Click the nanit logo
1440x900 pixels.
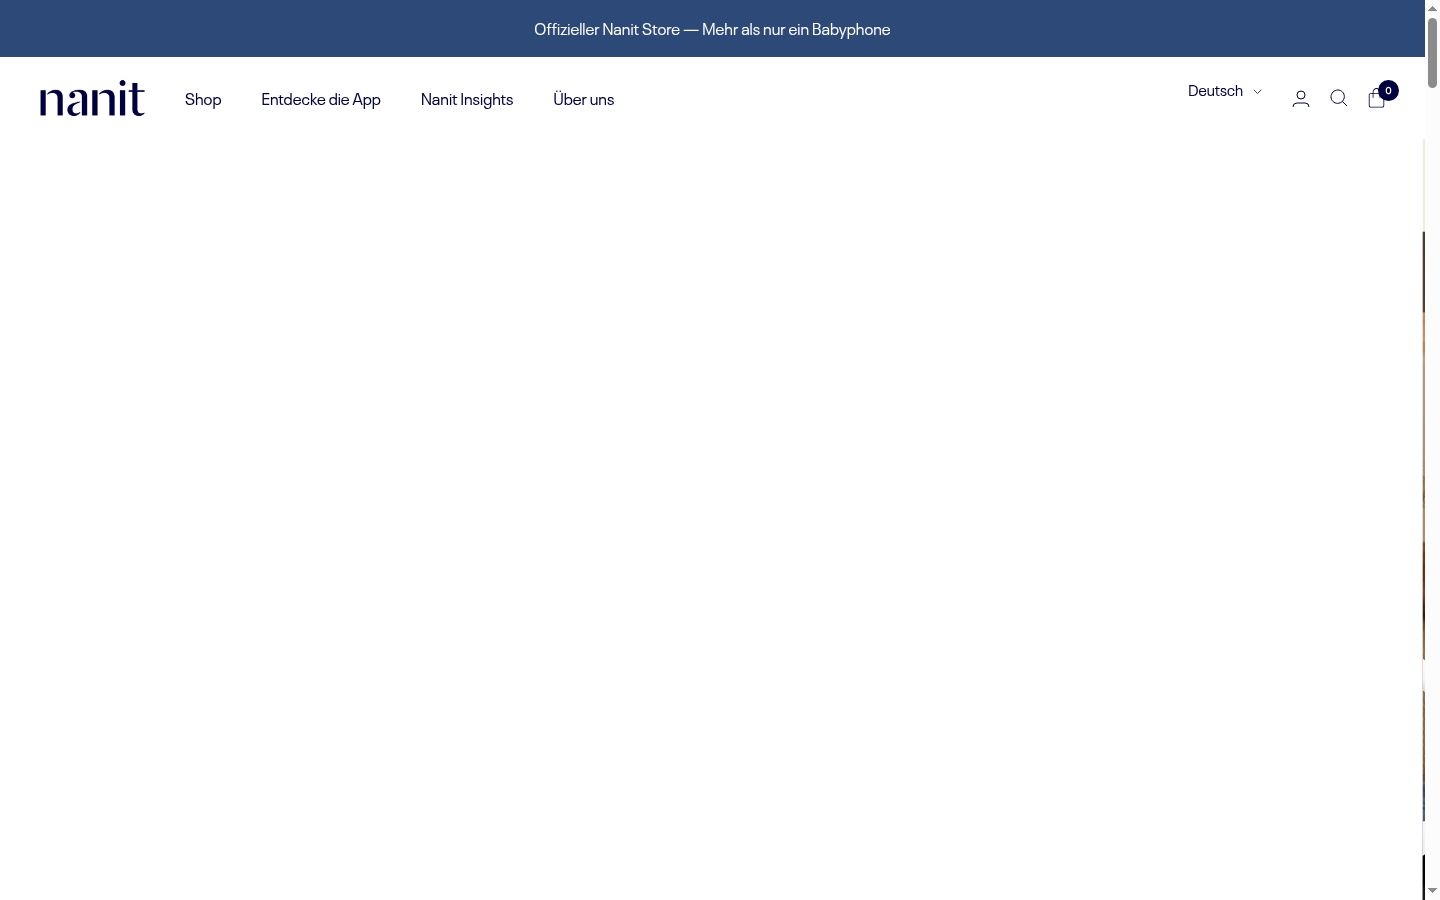point(92,98)
